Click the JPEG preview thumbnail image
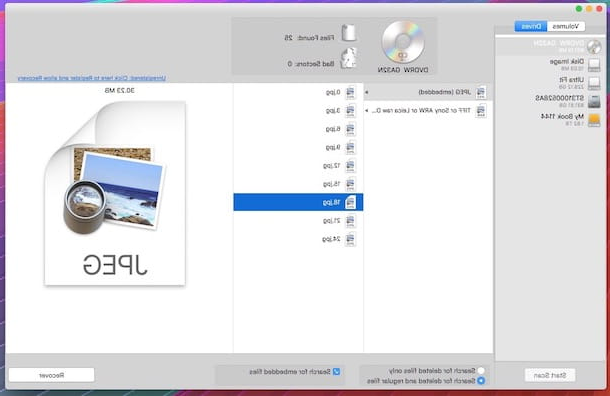The image size is (610, 396). pyautogui.click(x=115, y=193)
